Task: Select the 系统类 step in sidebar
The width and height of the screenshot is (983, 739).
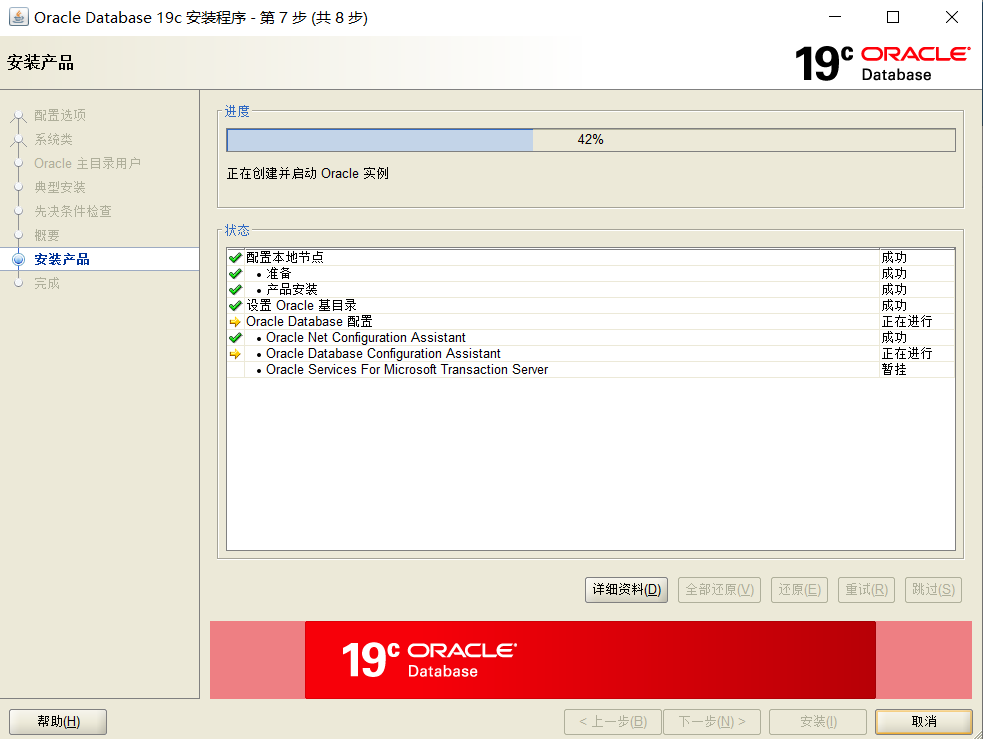Action: 53,139
